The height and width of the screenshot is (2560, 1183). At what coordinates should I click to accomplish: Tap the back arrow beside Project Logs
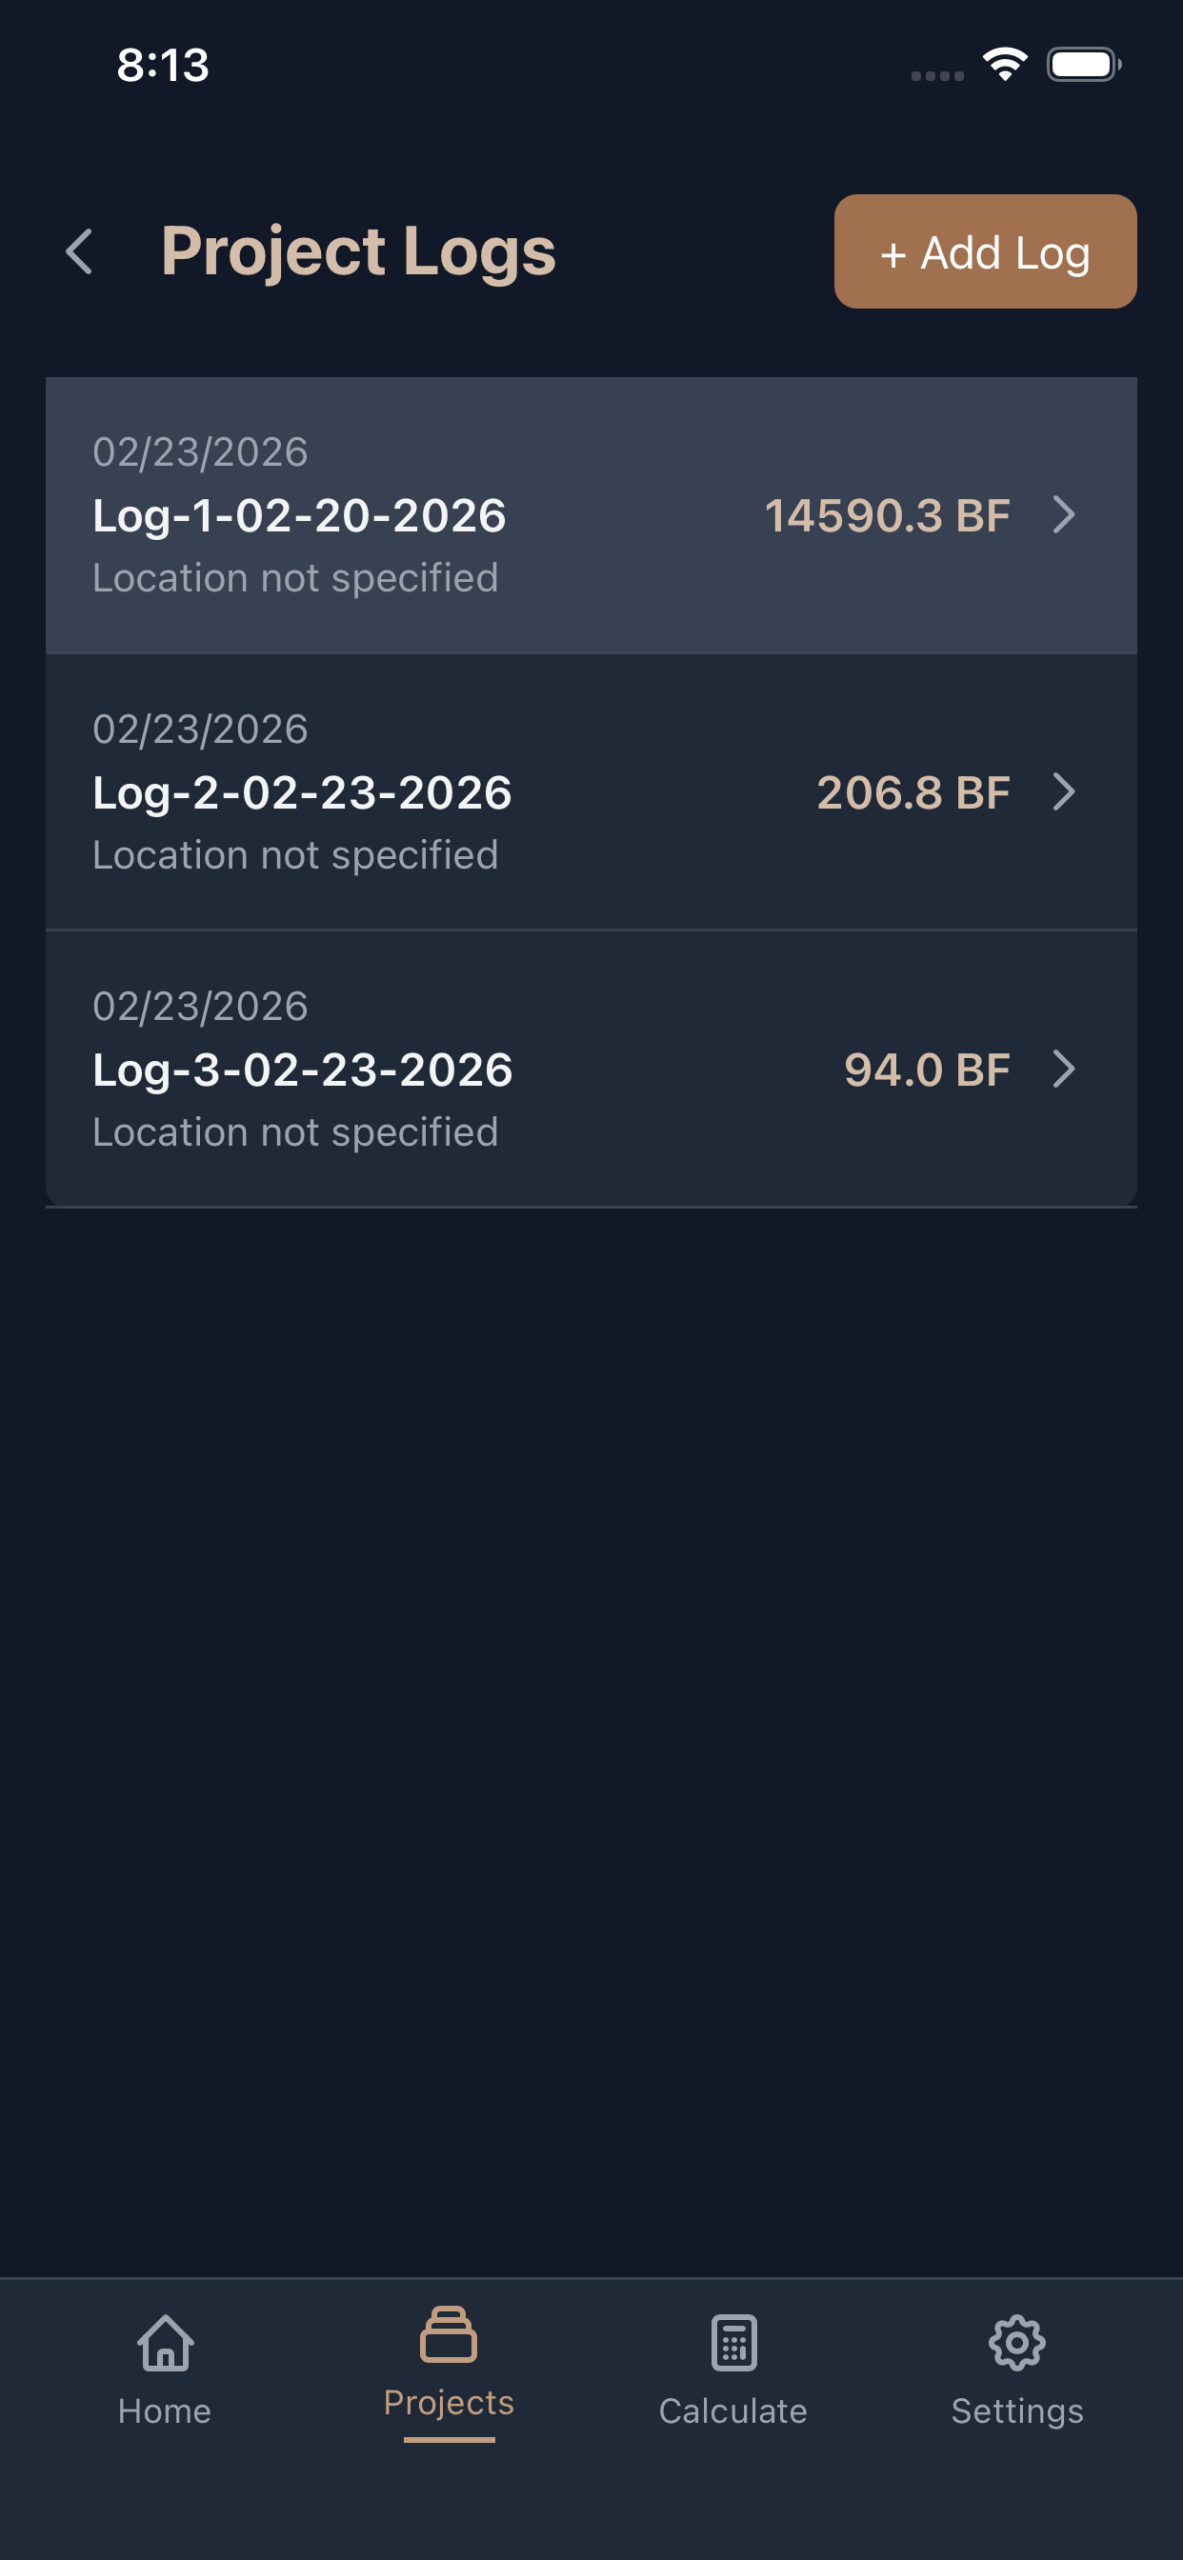tap(79, 251)
